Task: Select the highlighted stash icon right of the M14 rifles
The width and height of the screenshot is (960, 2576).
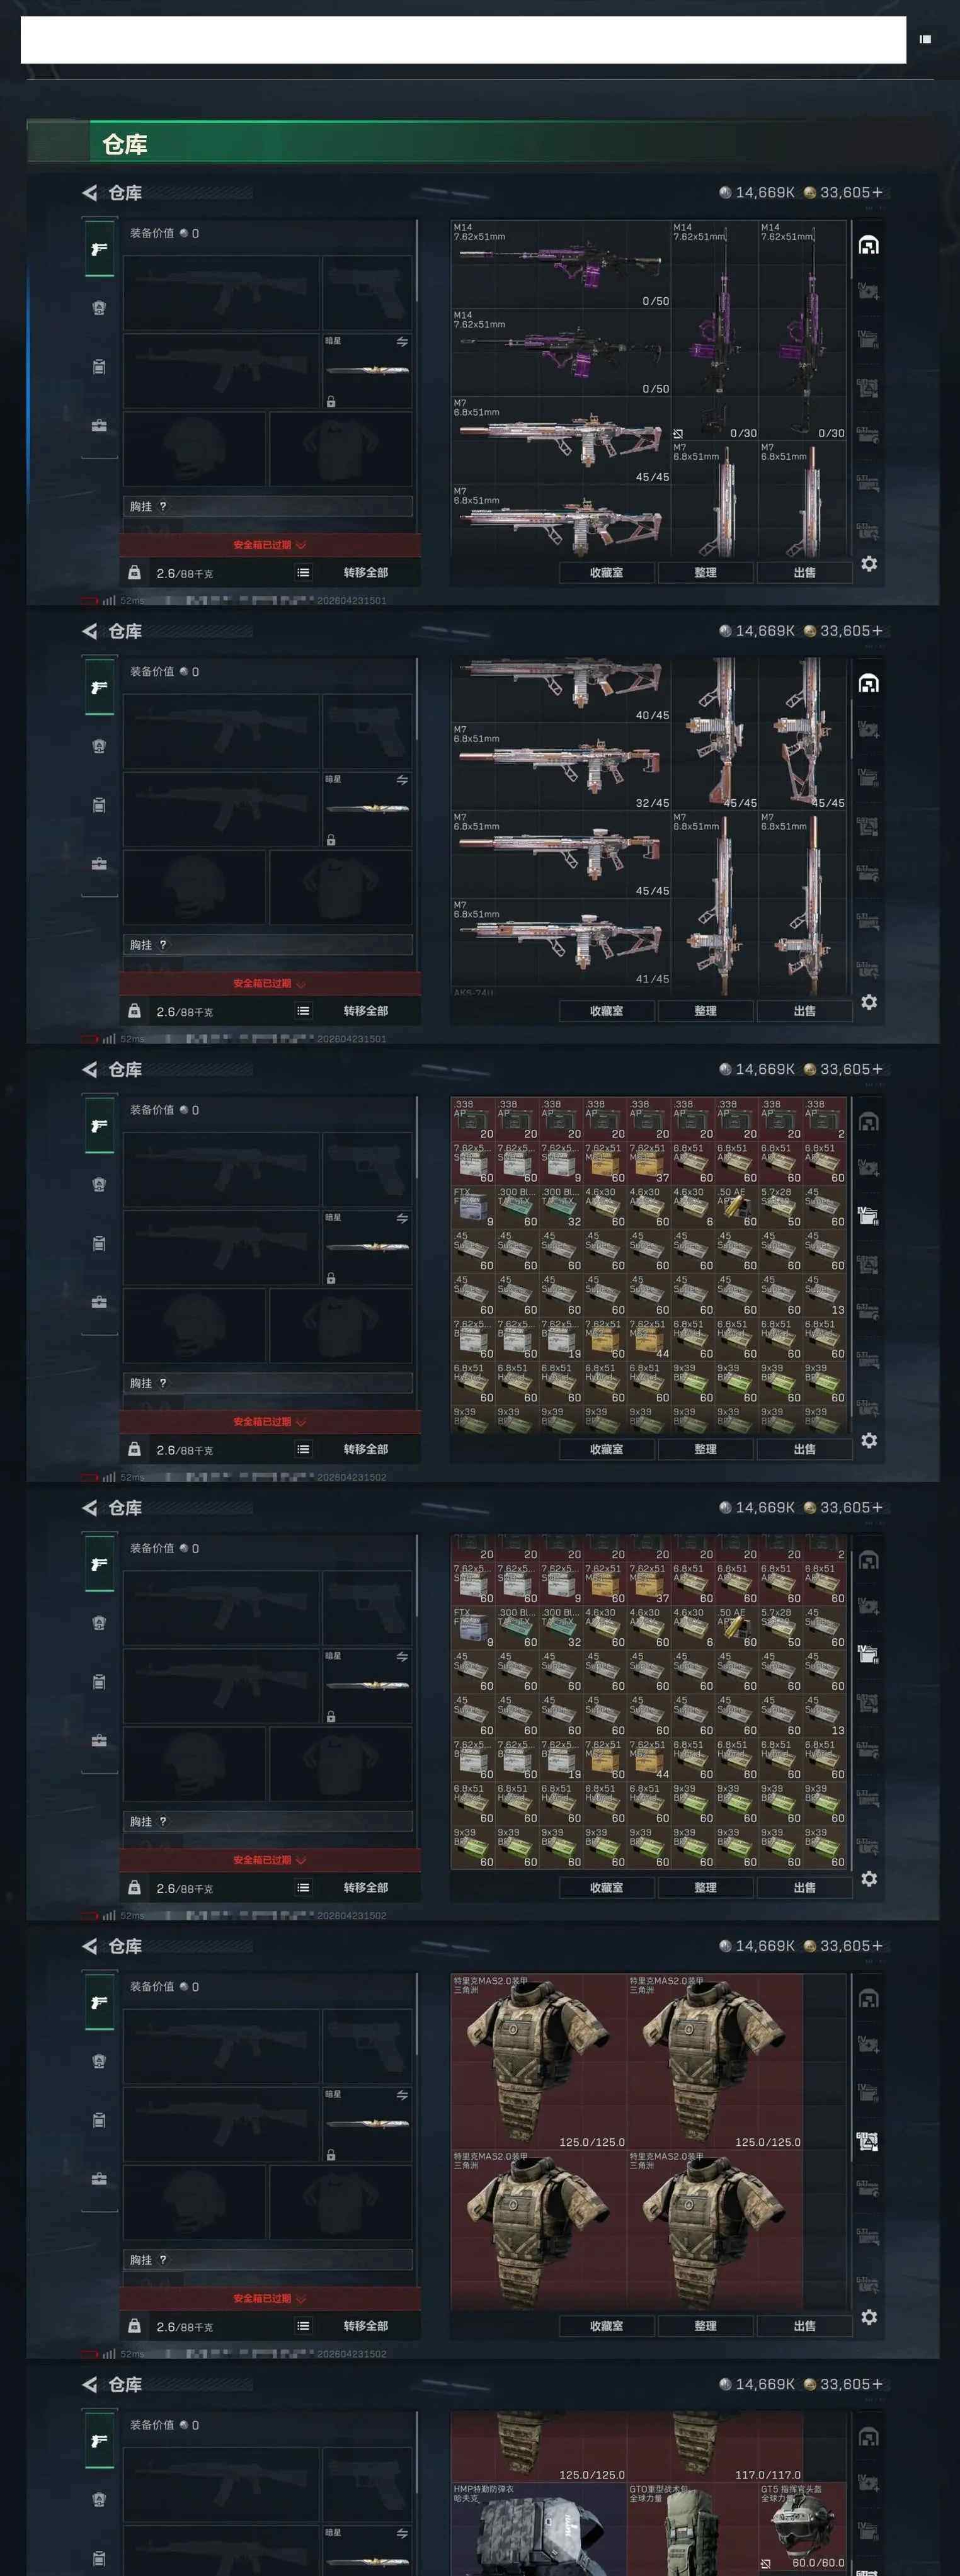Action: click(x=869, y=245)
